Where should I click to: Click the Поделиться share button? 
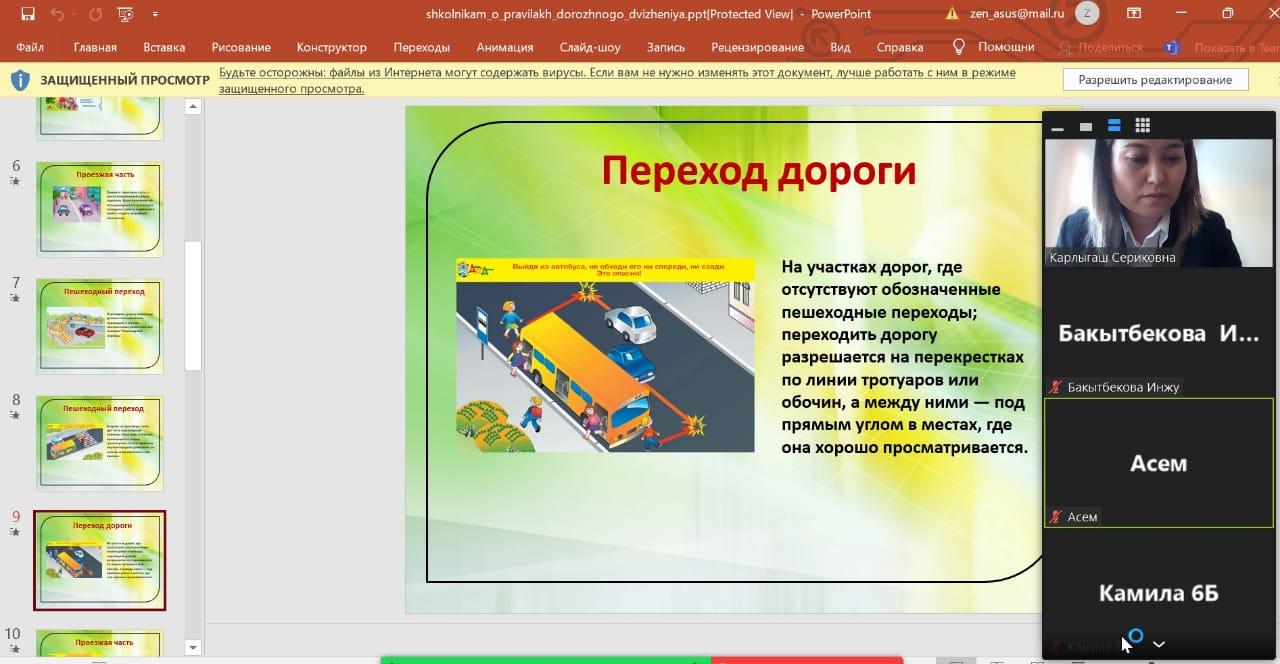[1100, 47]
